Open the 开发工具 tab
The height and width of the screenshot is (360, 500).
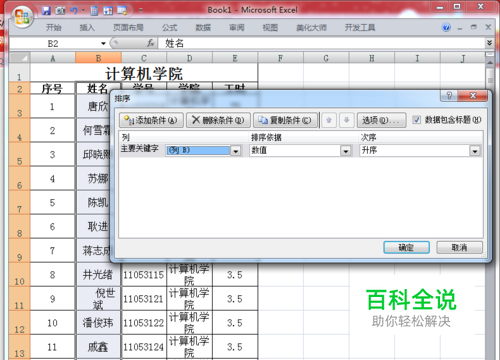tap(360, 27)
